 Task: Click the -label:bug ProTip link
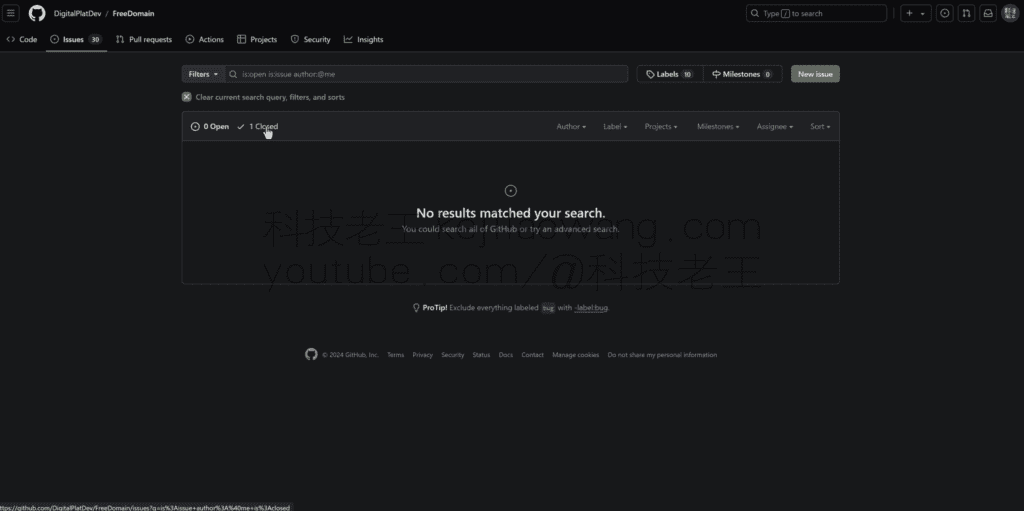(x=591, y=308)
